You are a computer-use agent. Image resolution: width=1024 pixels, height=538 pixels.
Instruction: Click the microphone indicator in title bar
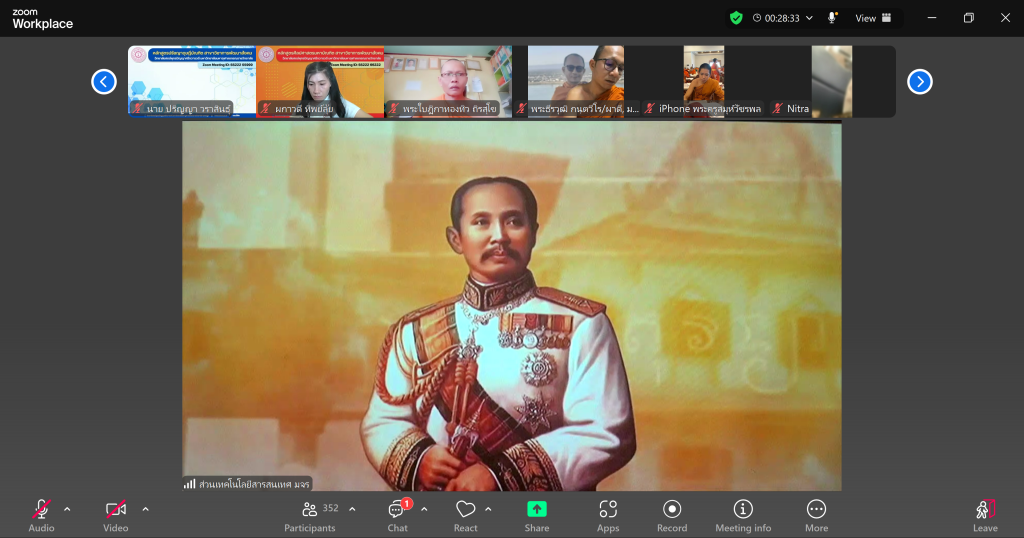[x=832, y=18]
